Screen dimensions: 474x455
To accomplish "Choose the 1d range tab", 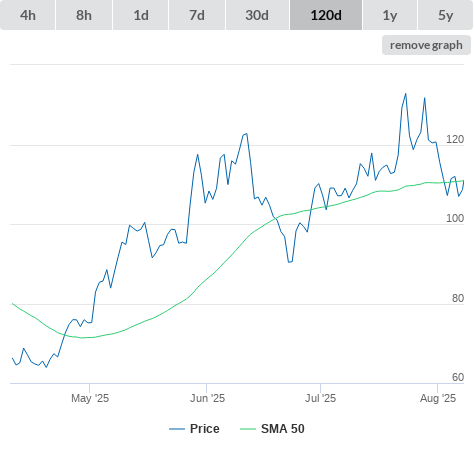I will (141, 15).
